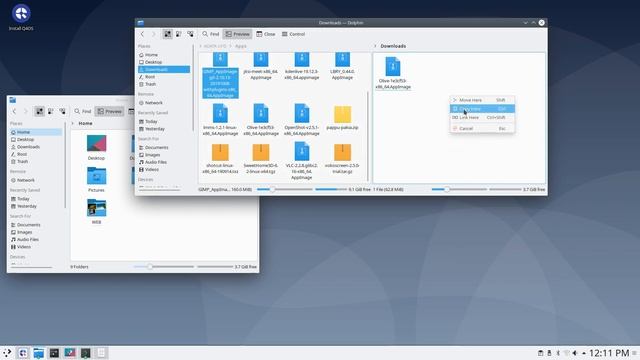Adjust zoom slider in Home window status bar

tap(164, 267)
